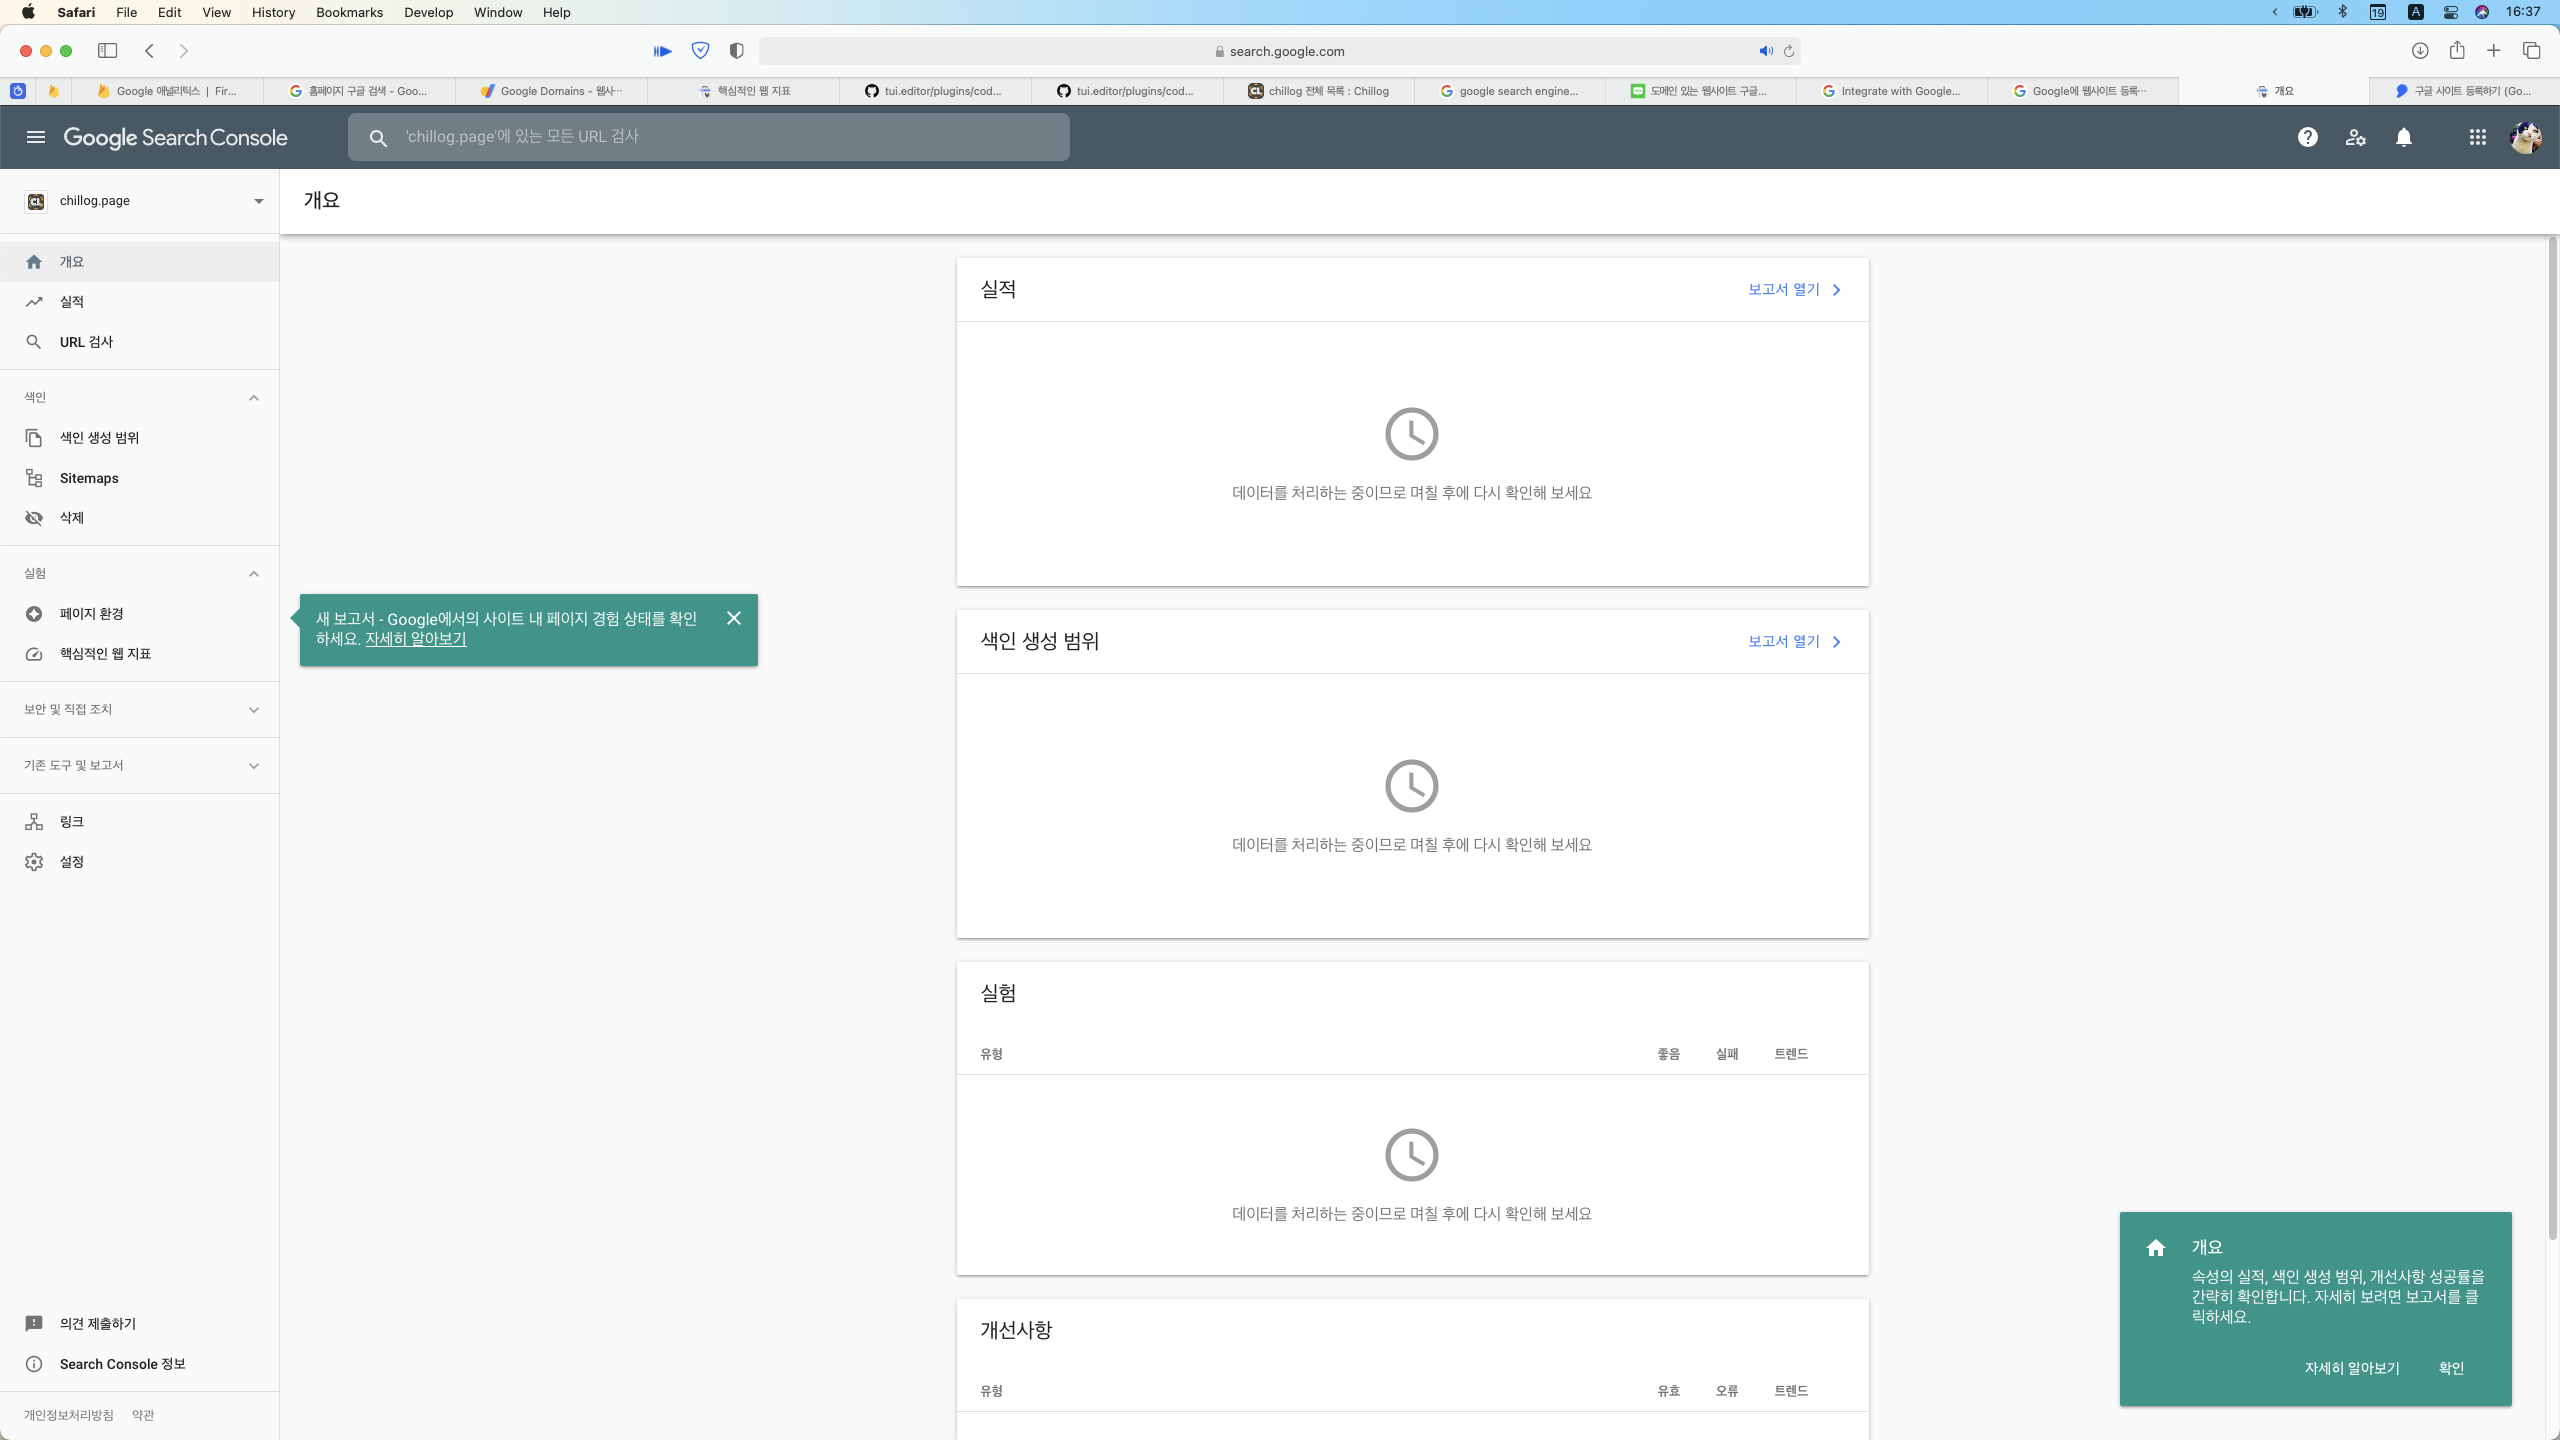
Task: Toggle Safari sidebar panel button
Action: (x=107, y=51)
